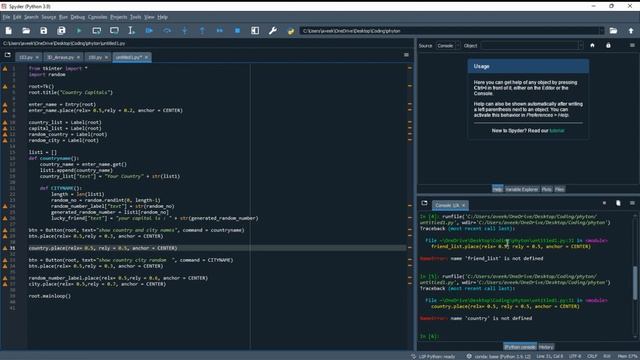Image resolution: width=640 pixels, height=360 pixels.
Task: Browse for a working directory
Action: pyautogui.click(x=613, y=31)
